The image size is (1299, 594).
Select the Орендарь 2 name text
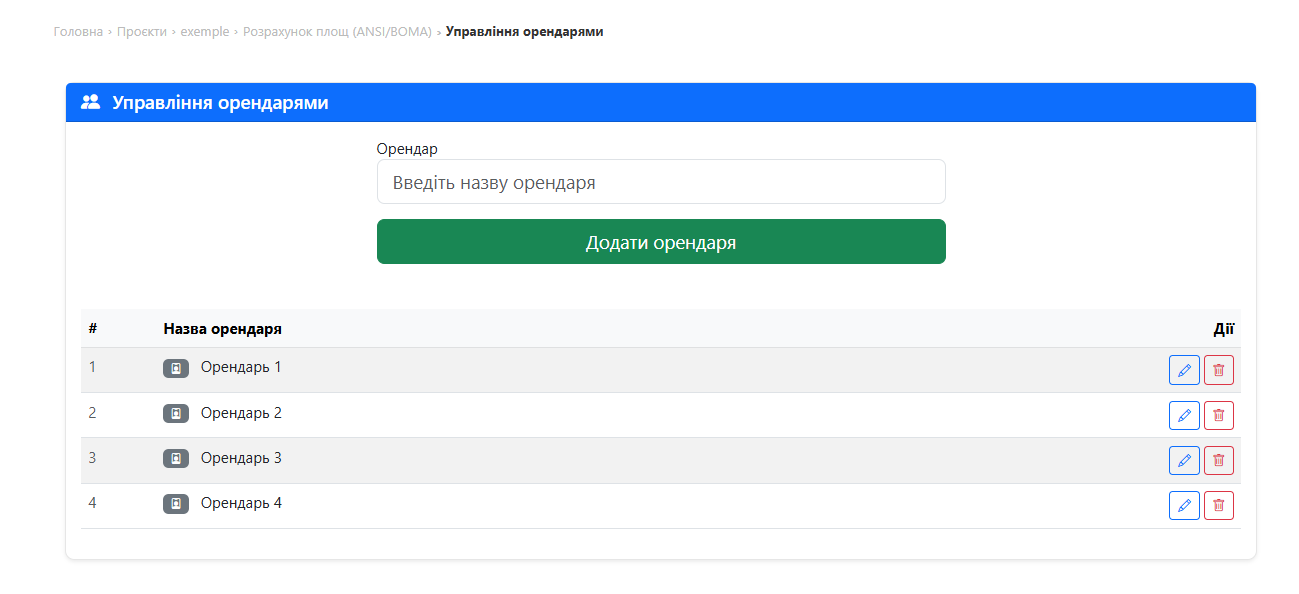coord(241,413)
